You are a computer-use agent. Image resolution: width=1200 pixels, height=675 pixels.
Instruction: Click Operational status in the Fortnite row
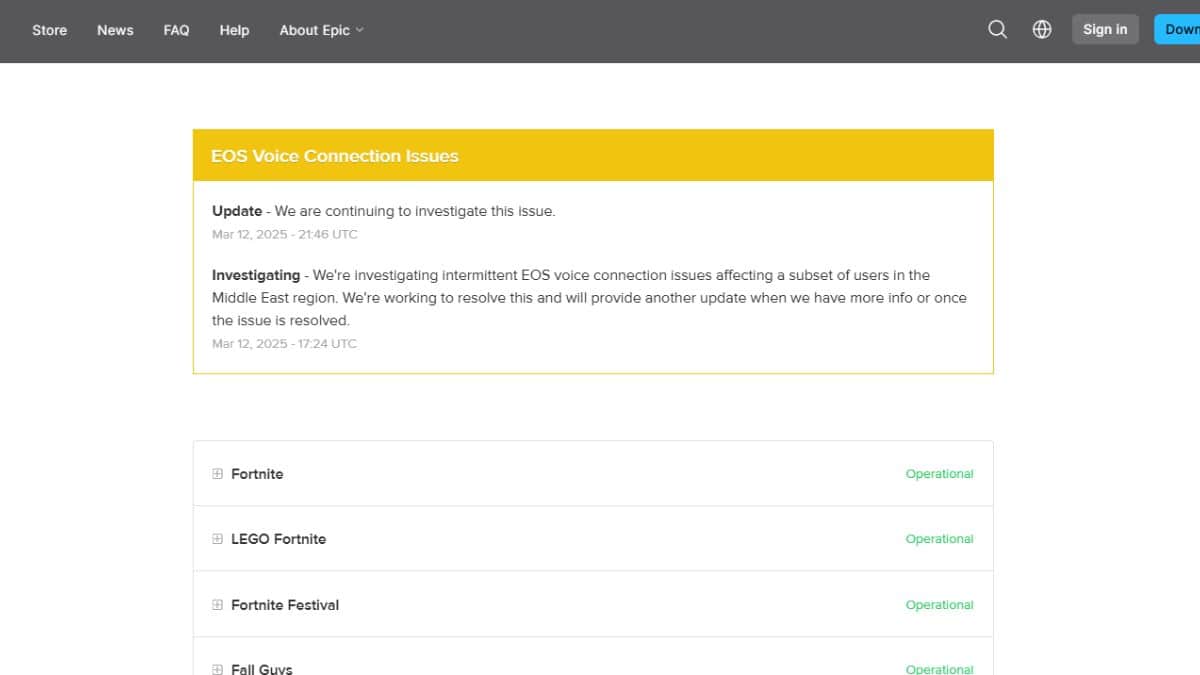(x=939, y=474)
